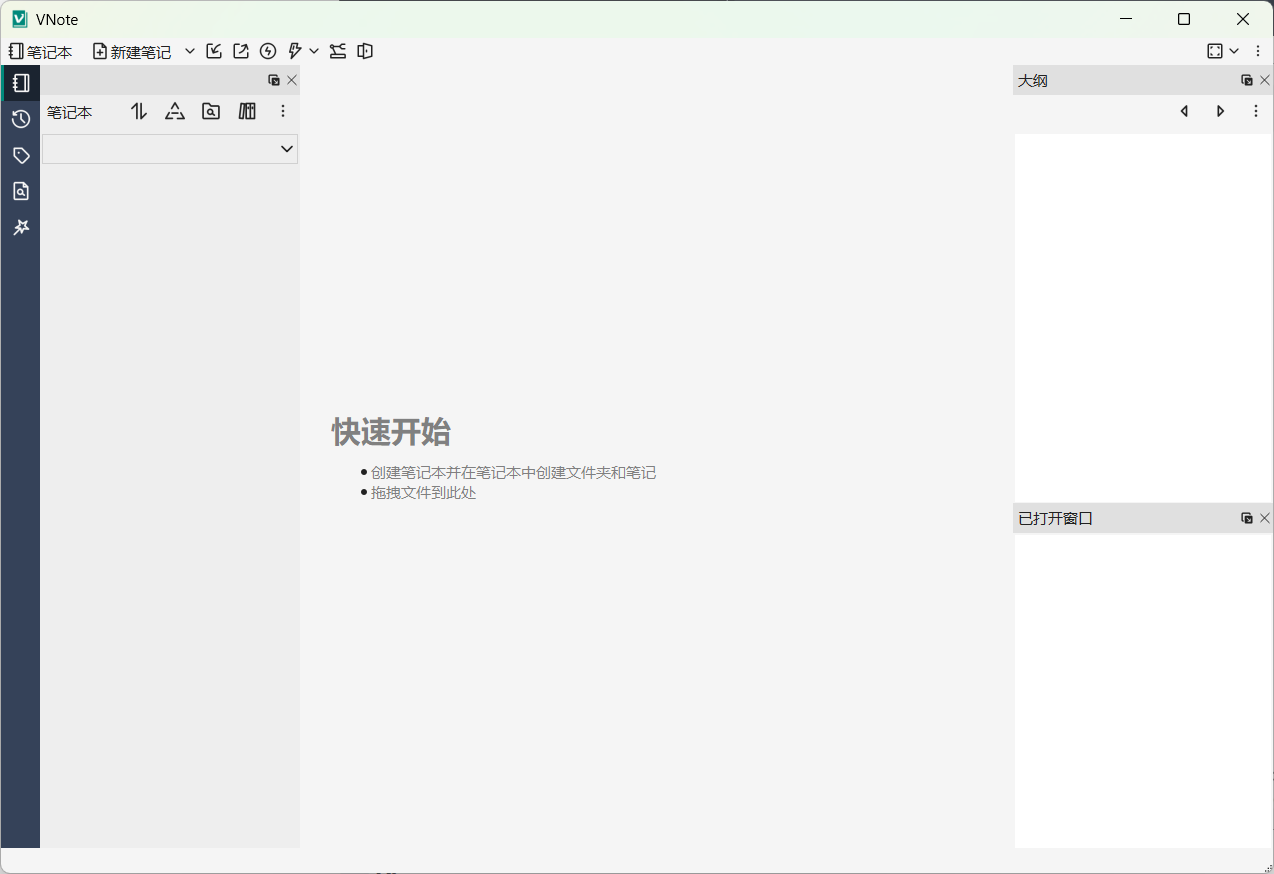Close the 已打开窗口 panel

click(x=1265, y=518)
